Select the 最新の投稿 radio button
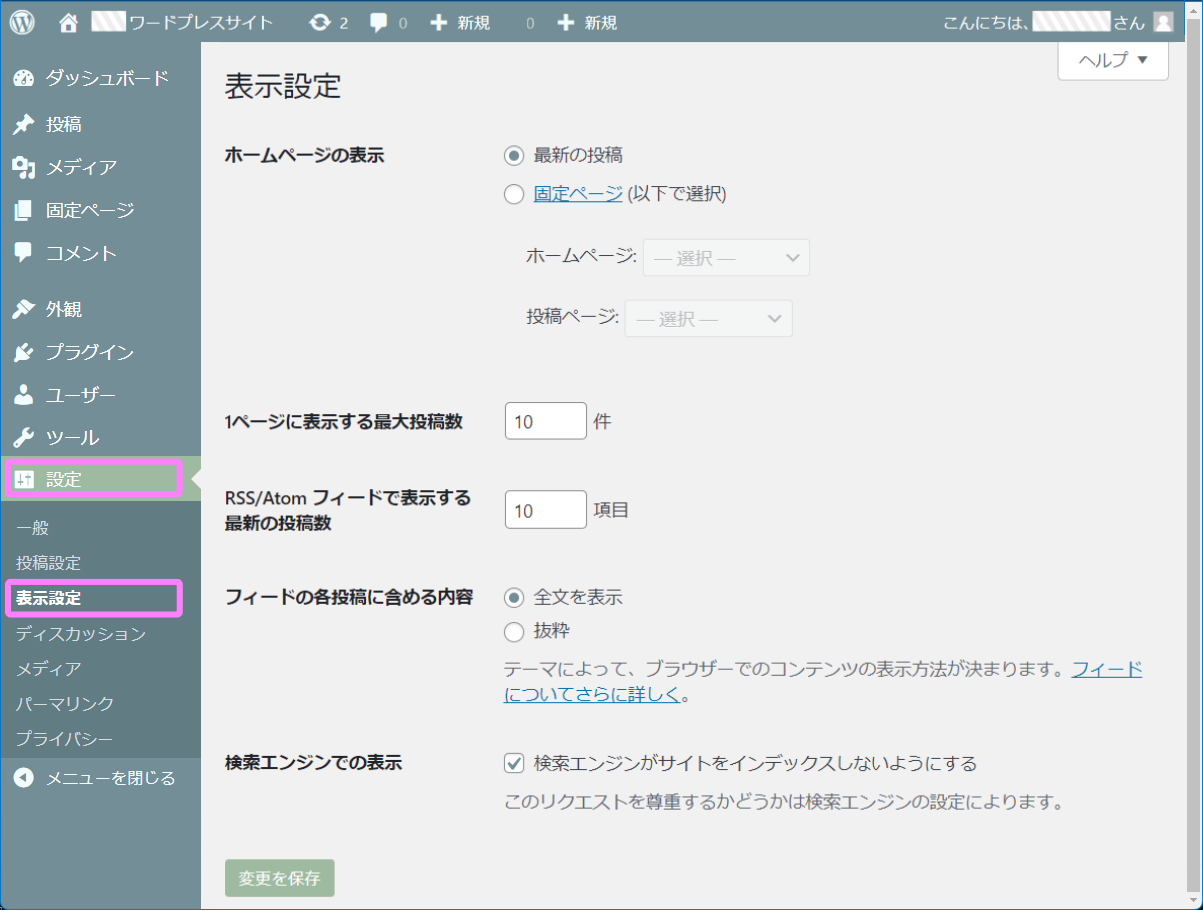 513,155
